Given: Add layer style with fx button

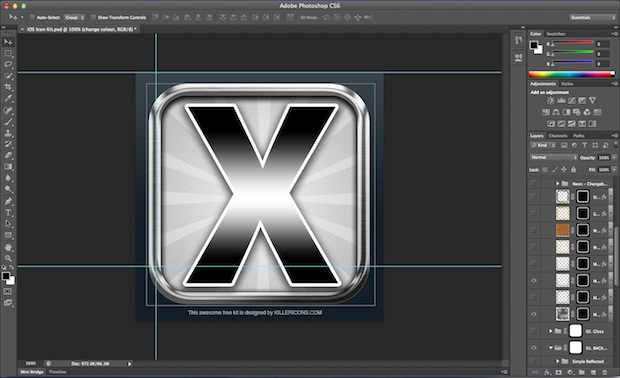Looking at the screenshot, I should click(x=547, y=372).
